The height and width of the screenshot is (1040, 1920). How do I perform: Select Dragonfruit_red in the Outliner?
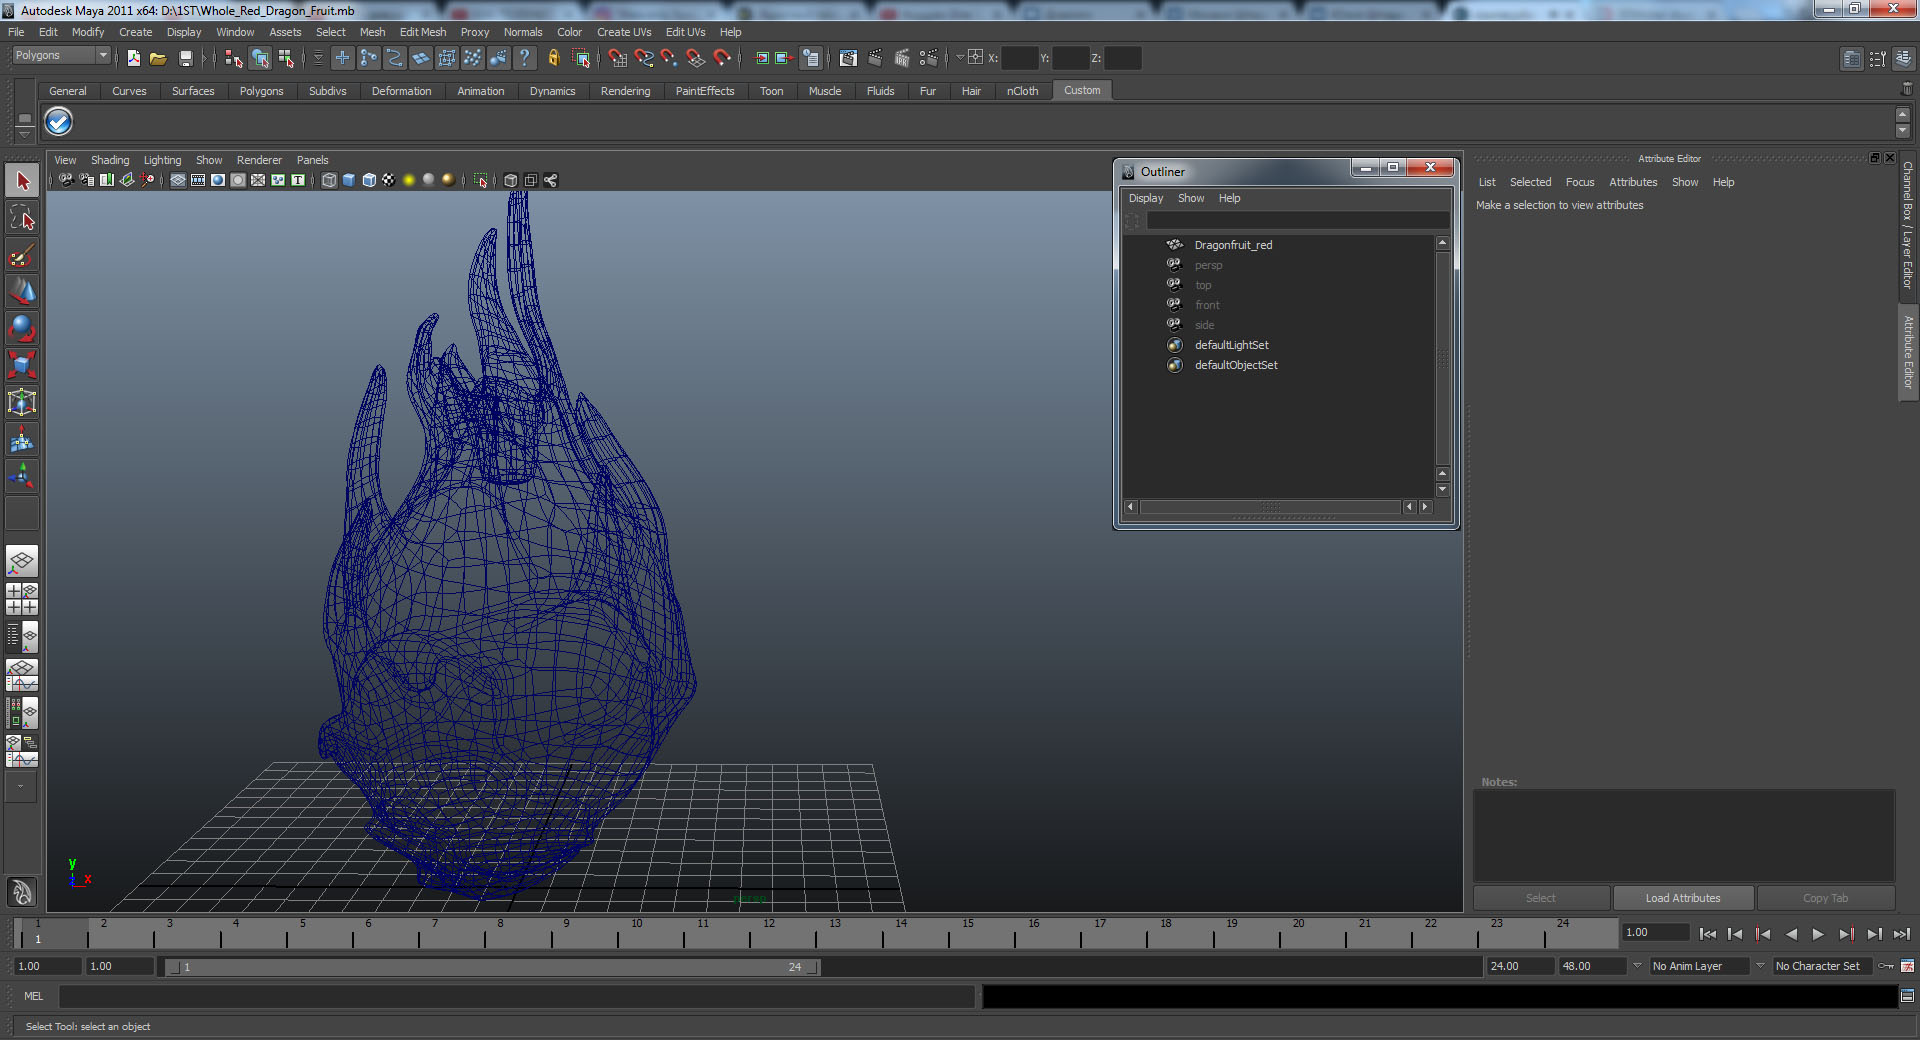point(1233,245)
